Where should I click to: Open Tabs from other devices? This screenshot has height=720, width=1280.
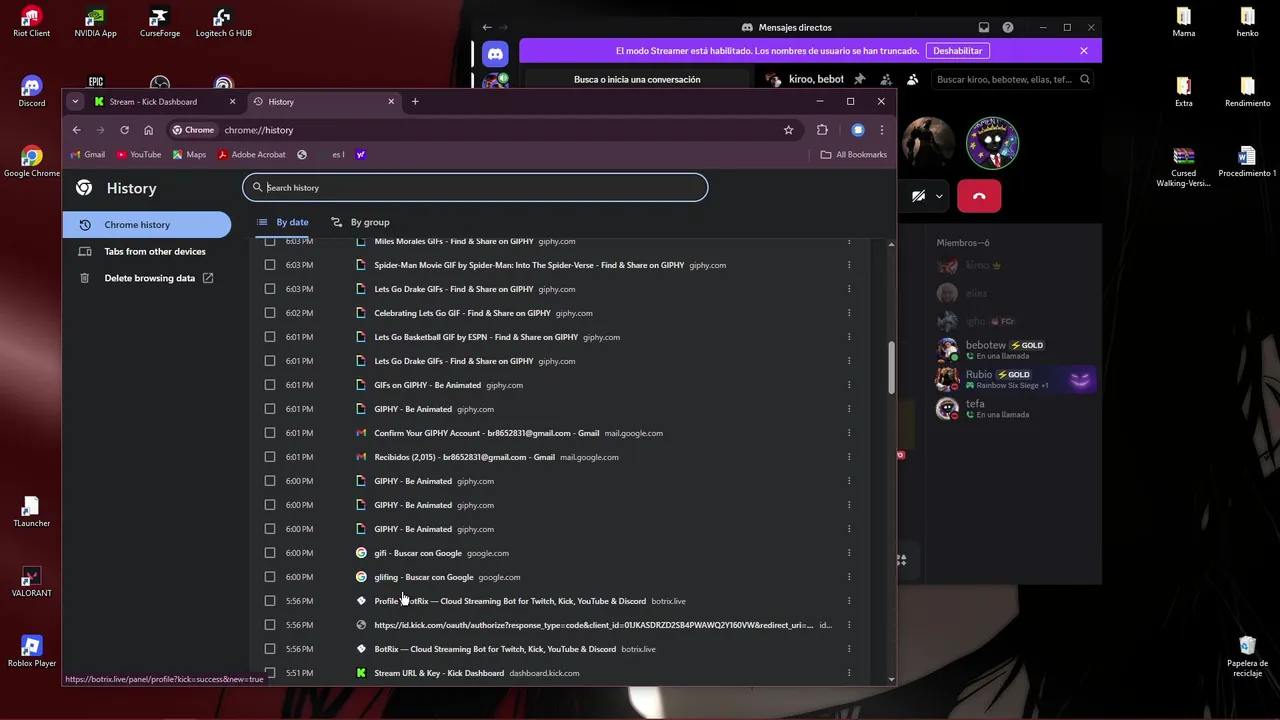coord(146,252)
